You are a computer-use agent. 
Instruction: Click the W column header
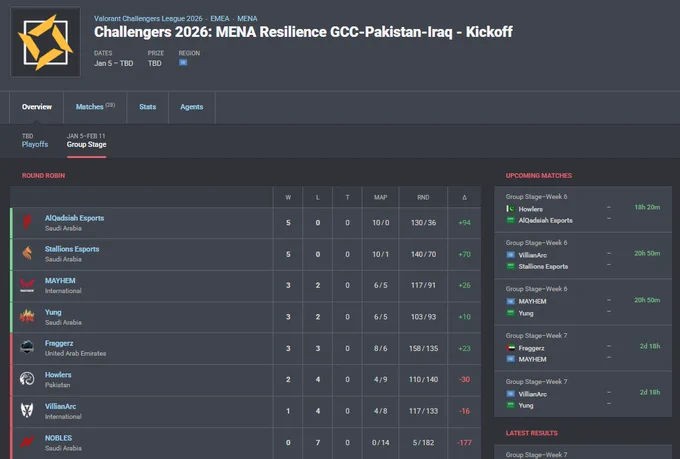(288, 197)
